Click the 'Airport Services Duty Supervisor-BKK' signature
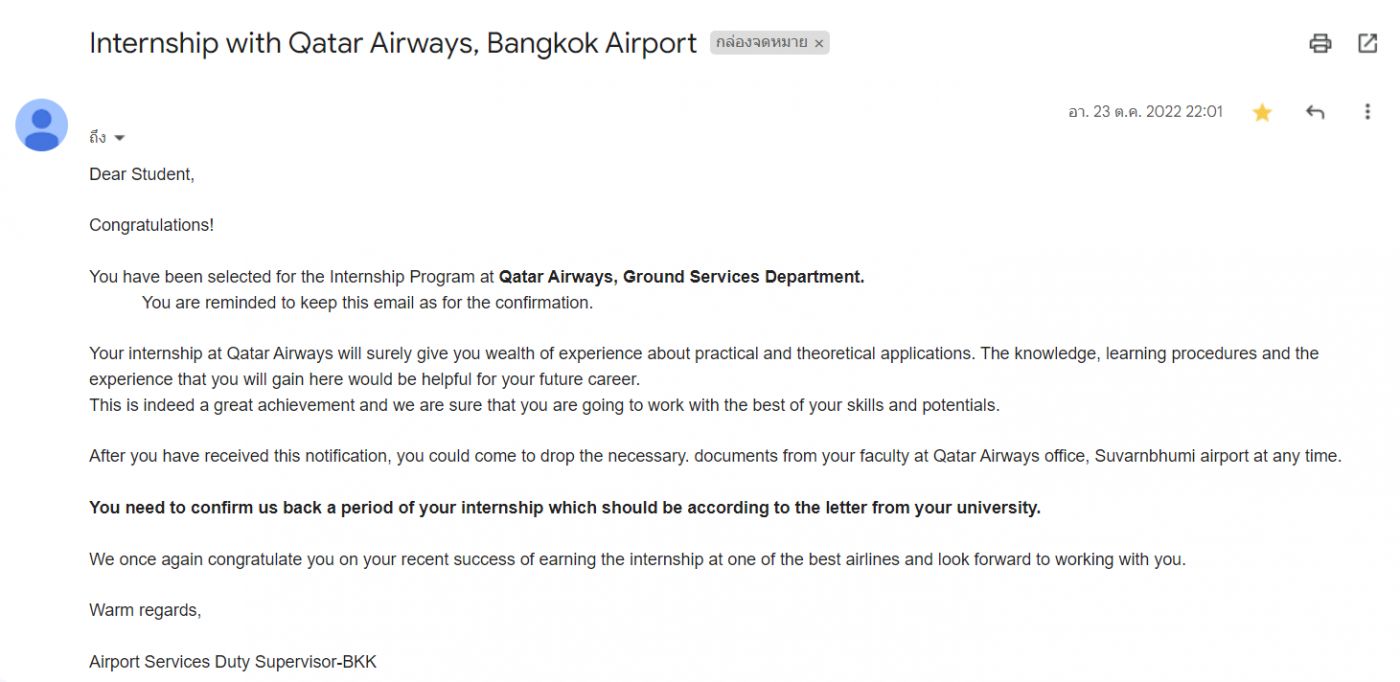Screen dimensions: 1400x682 [x=232, y=661]
